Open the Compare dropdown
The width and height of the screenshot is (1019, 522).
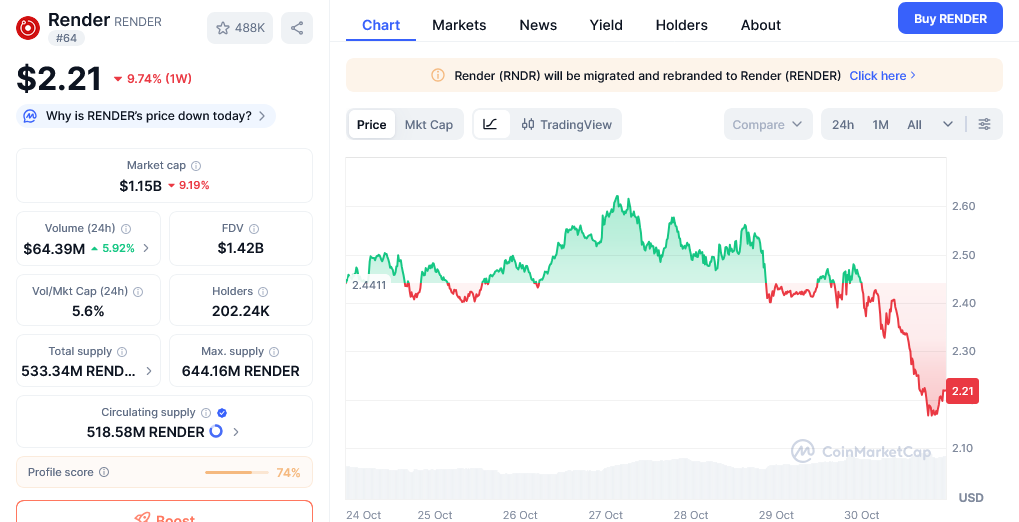tap(767, 124)
